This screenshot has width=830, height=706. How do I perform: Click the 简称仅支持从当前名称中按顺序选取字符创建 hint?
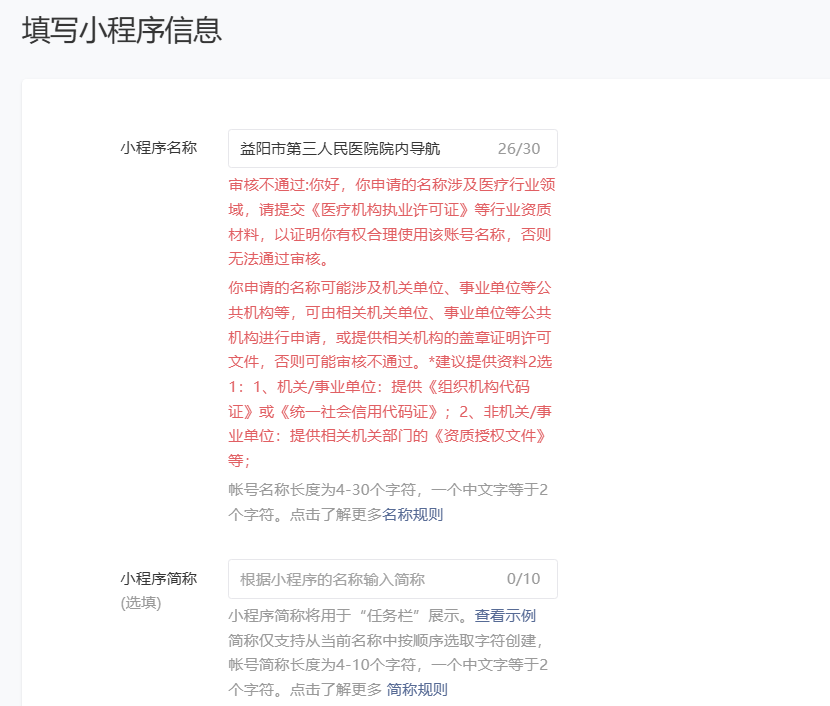tap(386, 640)
